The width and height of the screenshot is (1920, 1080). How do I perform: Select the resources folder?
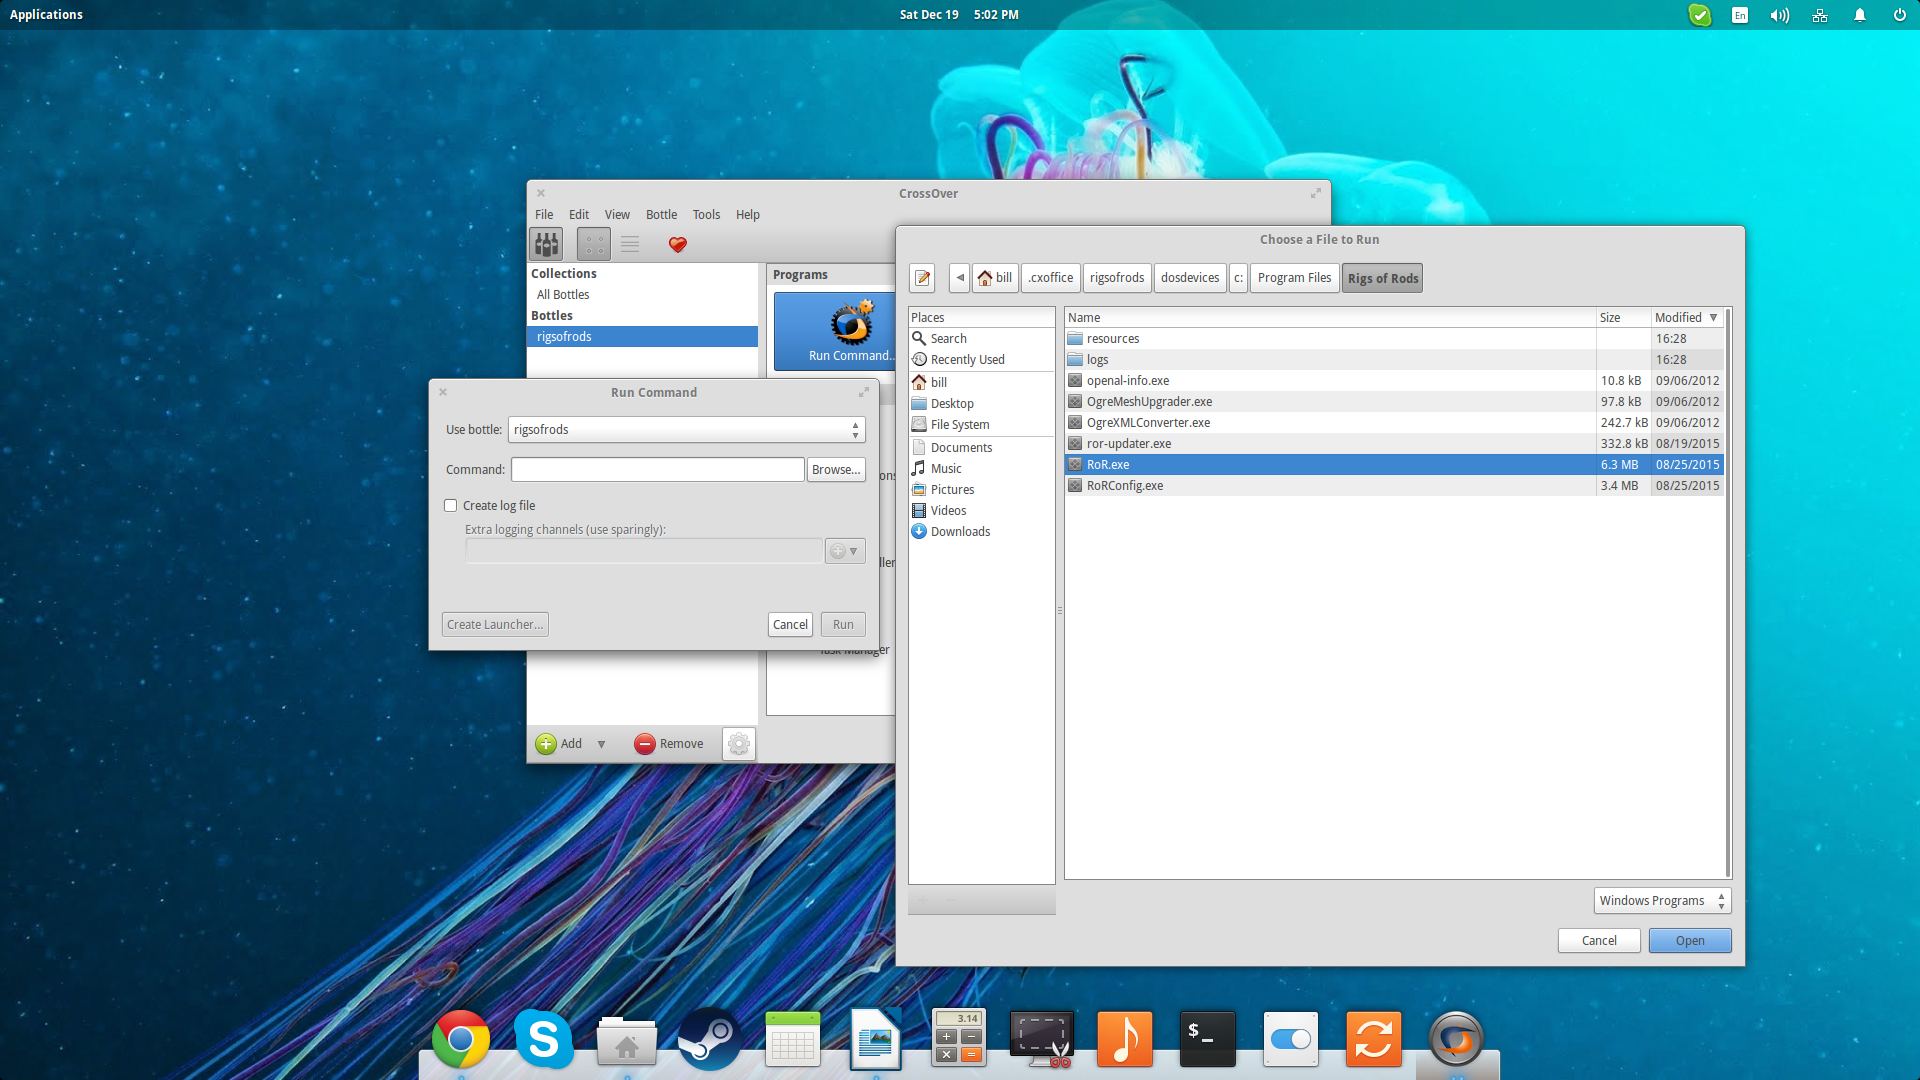(1394, 339)
